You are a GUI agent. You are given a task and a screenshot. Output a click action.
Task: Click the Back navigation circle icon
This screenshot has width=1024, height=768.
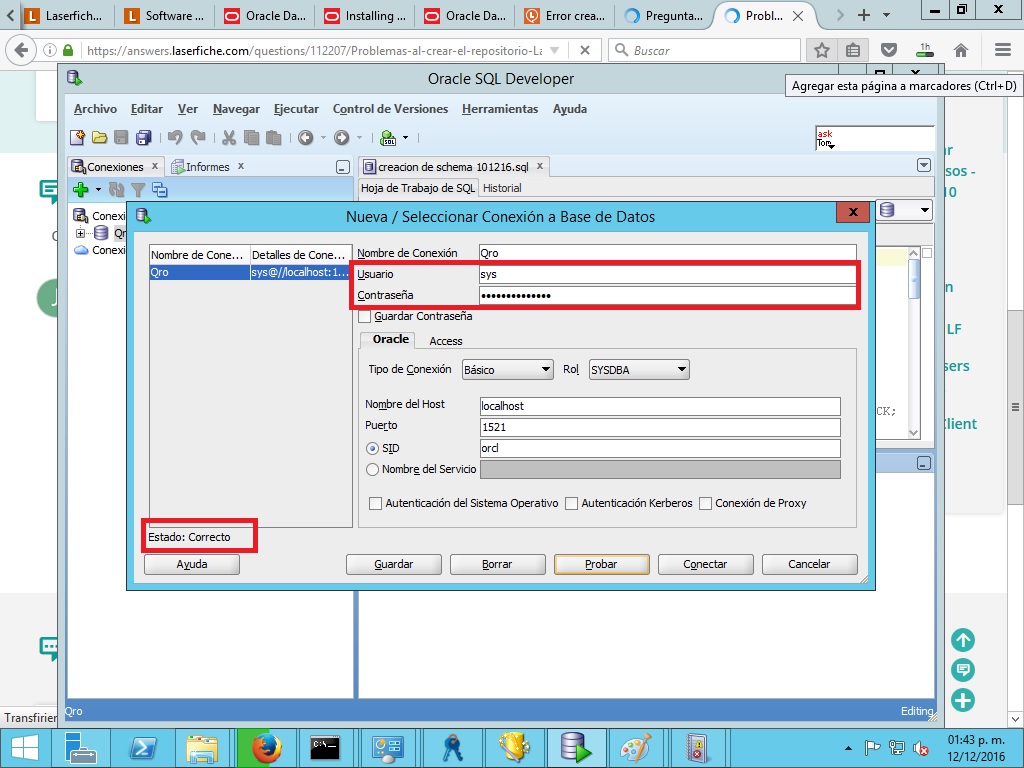pyautogui.click(x=305, y=137)
